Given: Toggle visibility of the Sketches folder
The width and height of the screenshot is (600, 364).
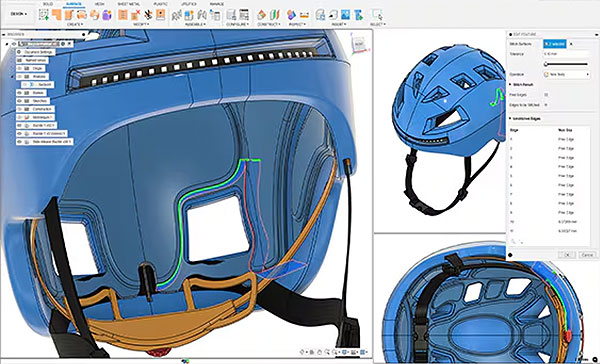Looking at the screenshot, I should click(x=19, y=101).
